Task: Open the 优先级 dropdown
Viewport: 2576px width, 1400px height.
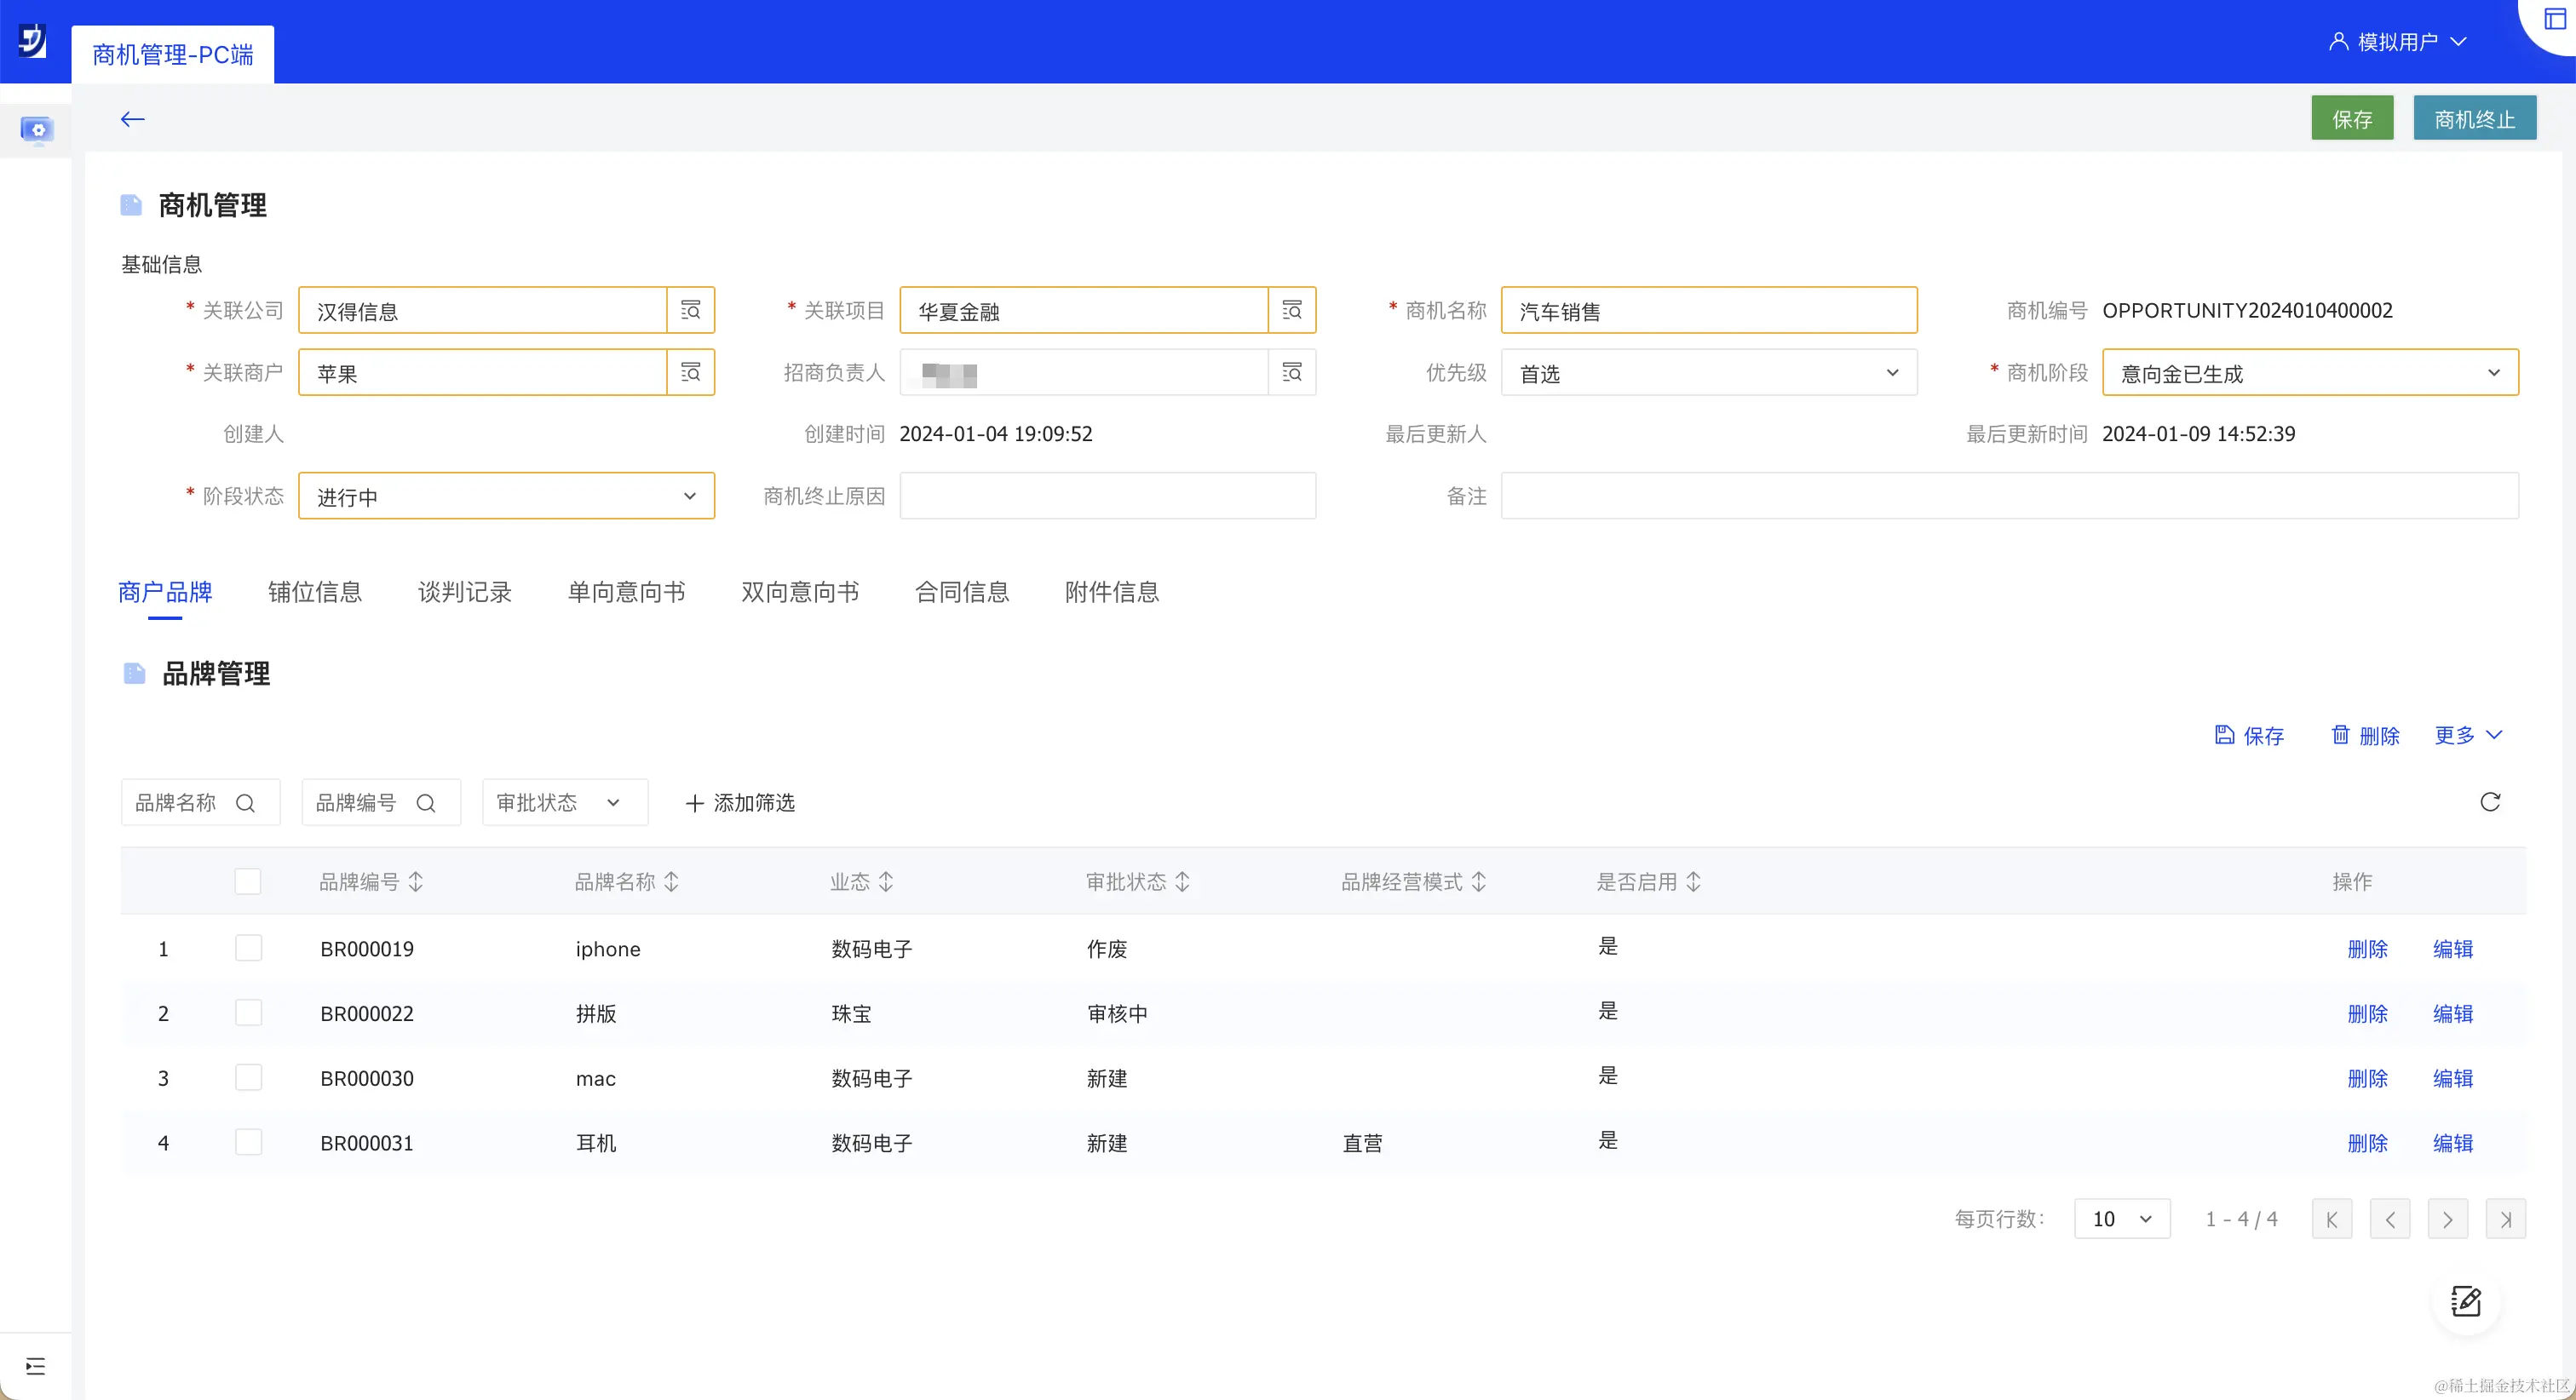Action: tap(1708, 373)
